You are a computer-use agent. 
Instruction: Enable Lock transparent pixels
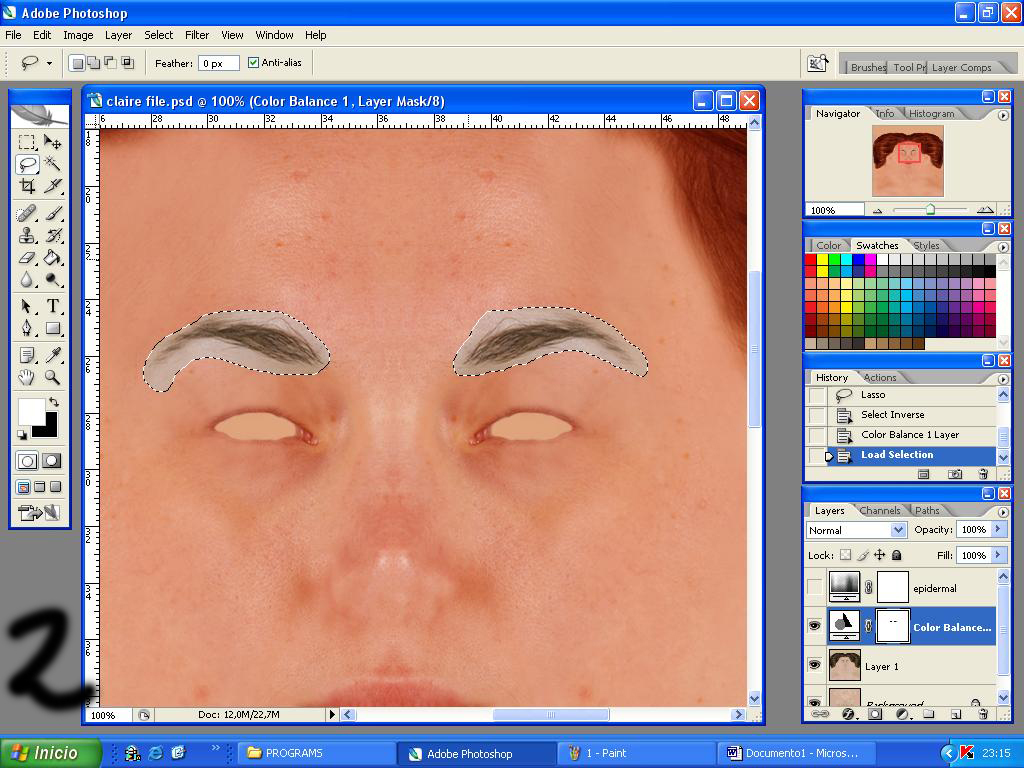coord(845,555)
